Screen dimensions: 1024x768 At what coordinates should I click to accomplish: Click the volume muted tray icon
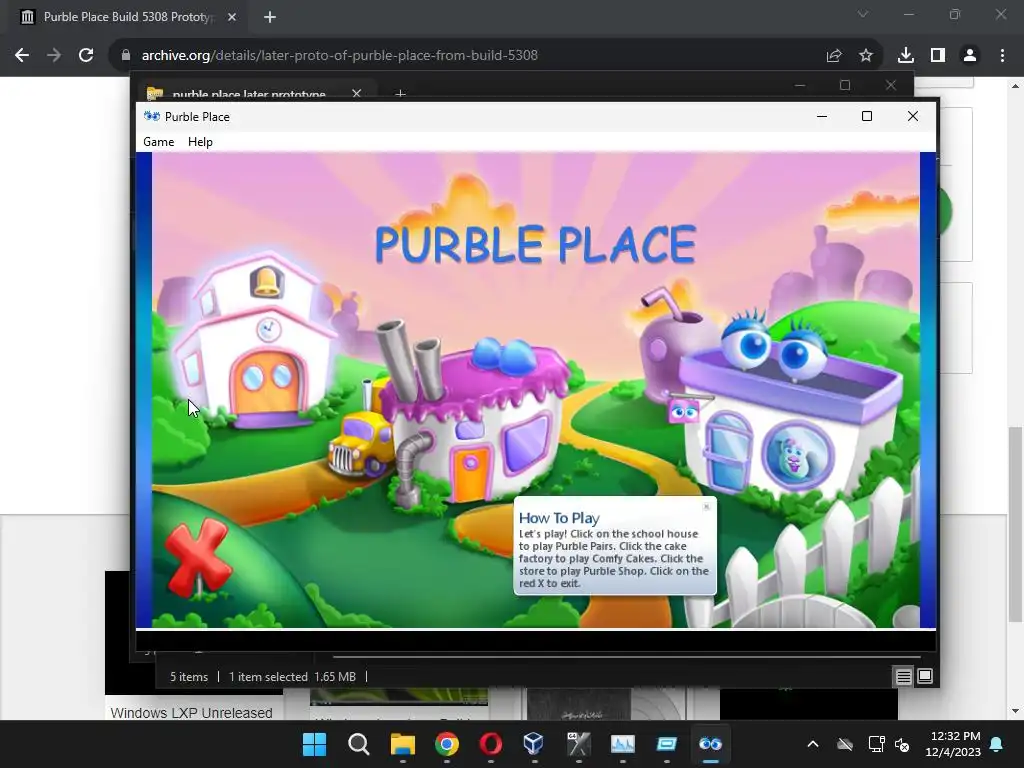(x=903, y=744)
